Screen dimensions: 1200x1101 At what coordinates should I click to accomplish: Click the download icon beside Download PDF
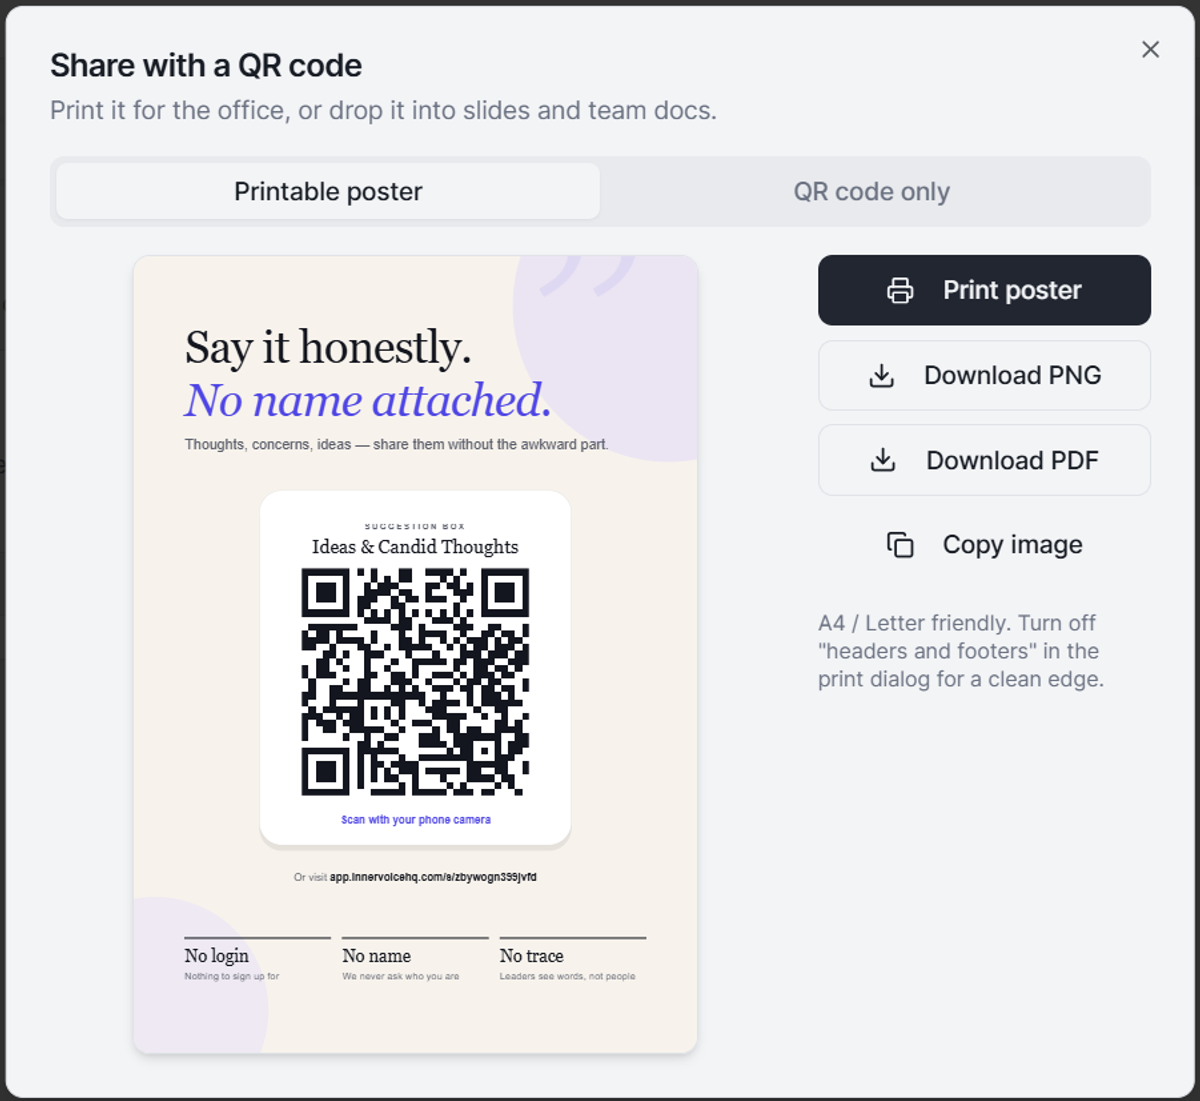click(883, 460)
